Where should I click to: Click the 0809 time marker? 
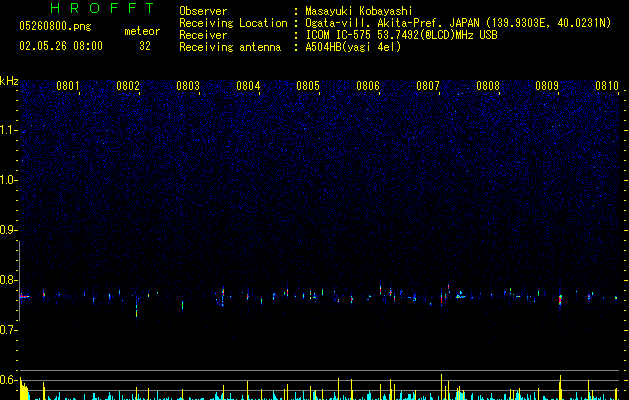point(547,86)
